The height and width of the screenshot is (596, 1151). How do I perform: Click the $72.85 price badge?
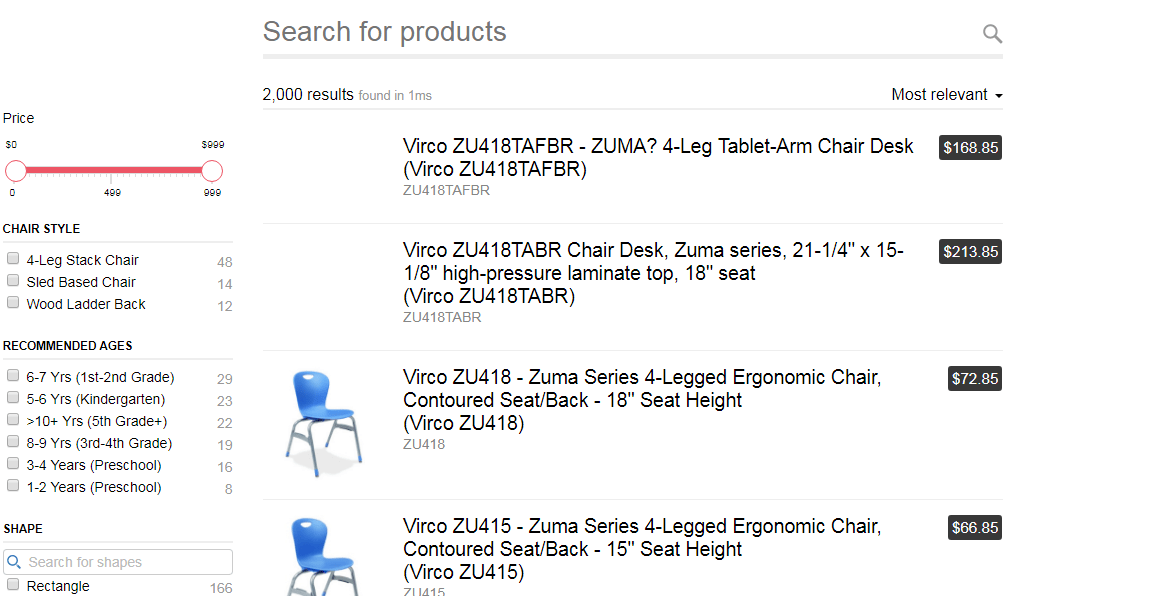coord(975,379)
